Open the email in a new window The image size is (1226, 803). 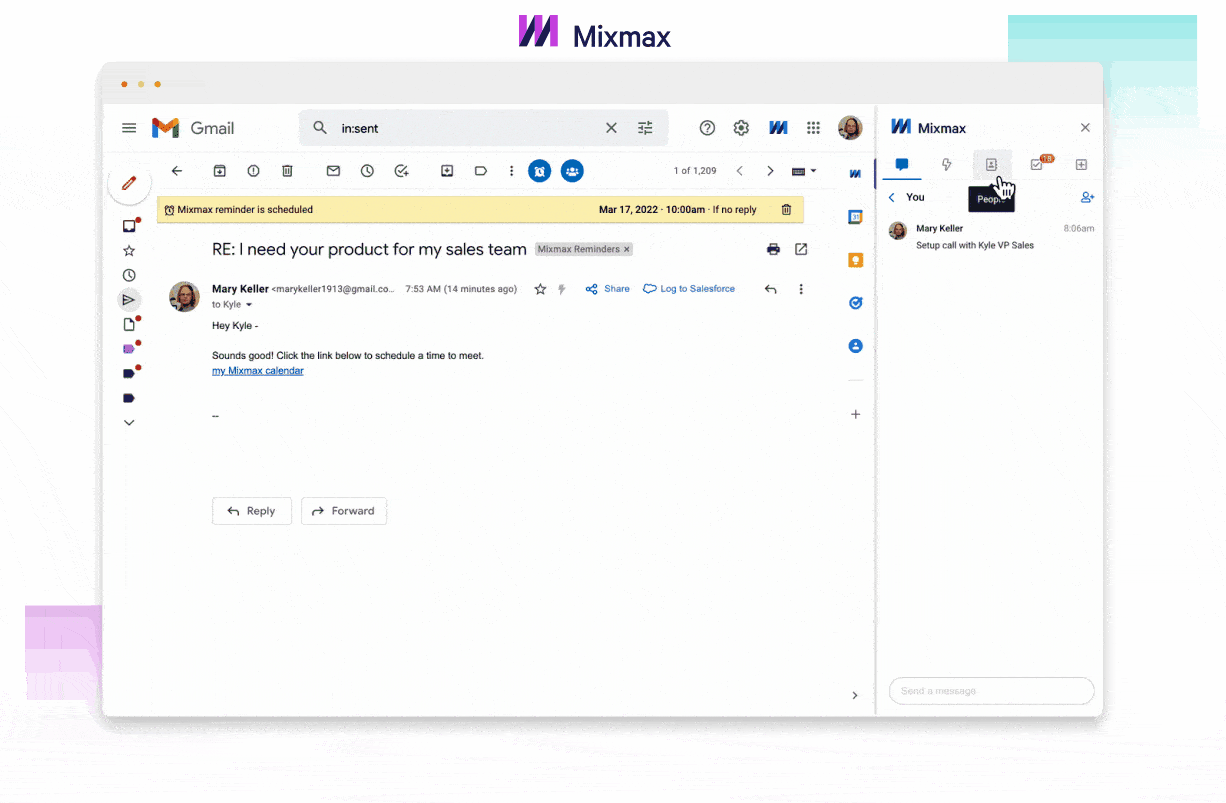(x=801, y=249)
